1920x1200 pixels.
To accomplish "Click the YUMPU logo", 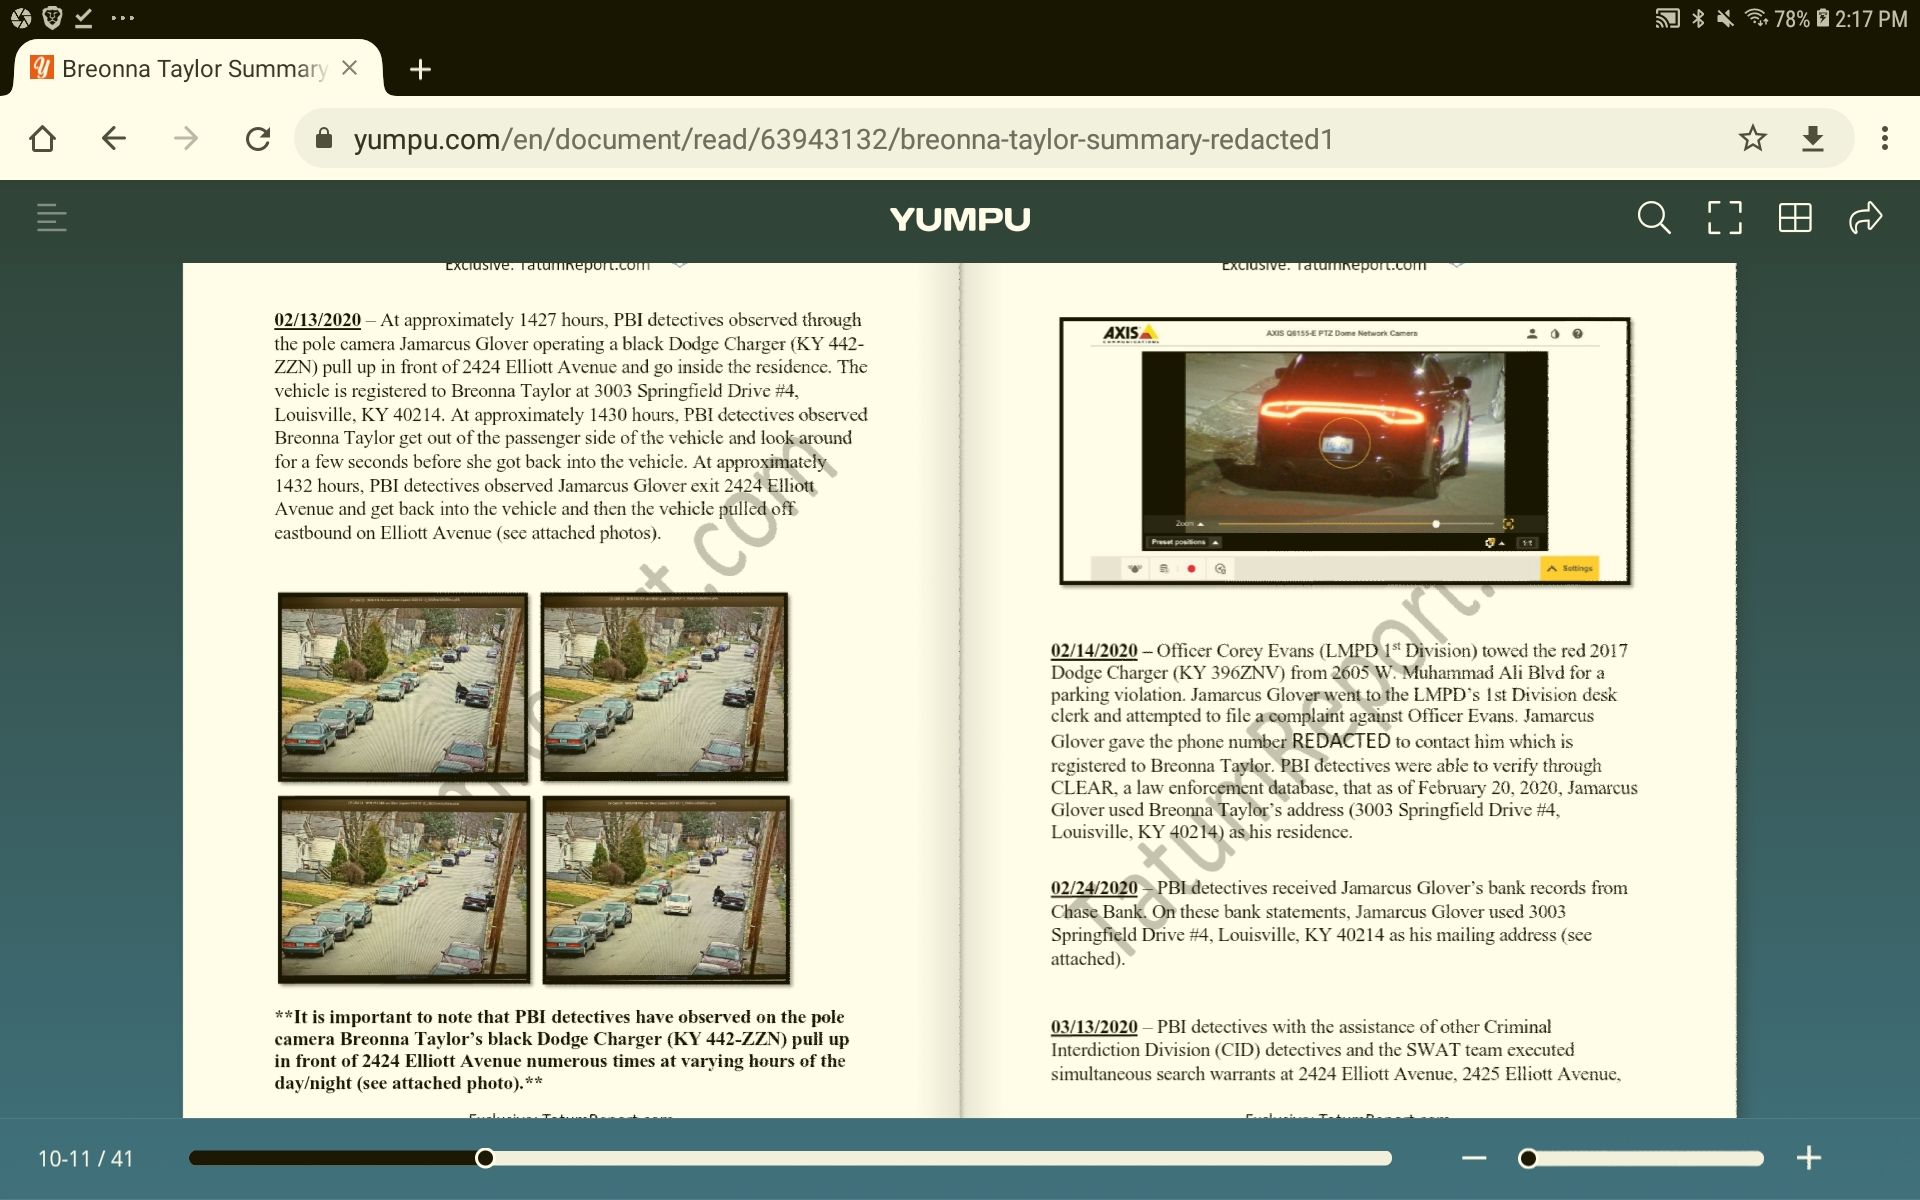I will coord(960,219).
